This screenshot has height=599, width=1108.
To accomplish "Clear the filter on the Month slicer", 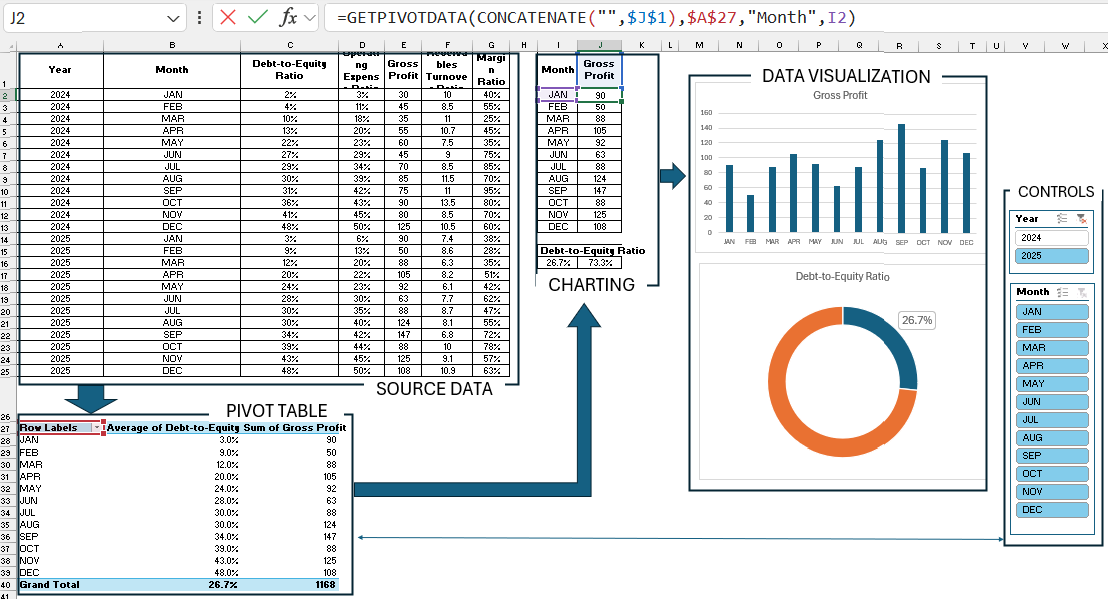I will (x=1082, y=292).
